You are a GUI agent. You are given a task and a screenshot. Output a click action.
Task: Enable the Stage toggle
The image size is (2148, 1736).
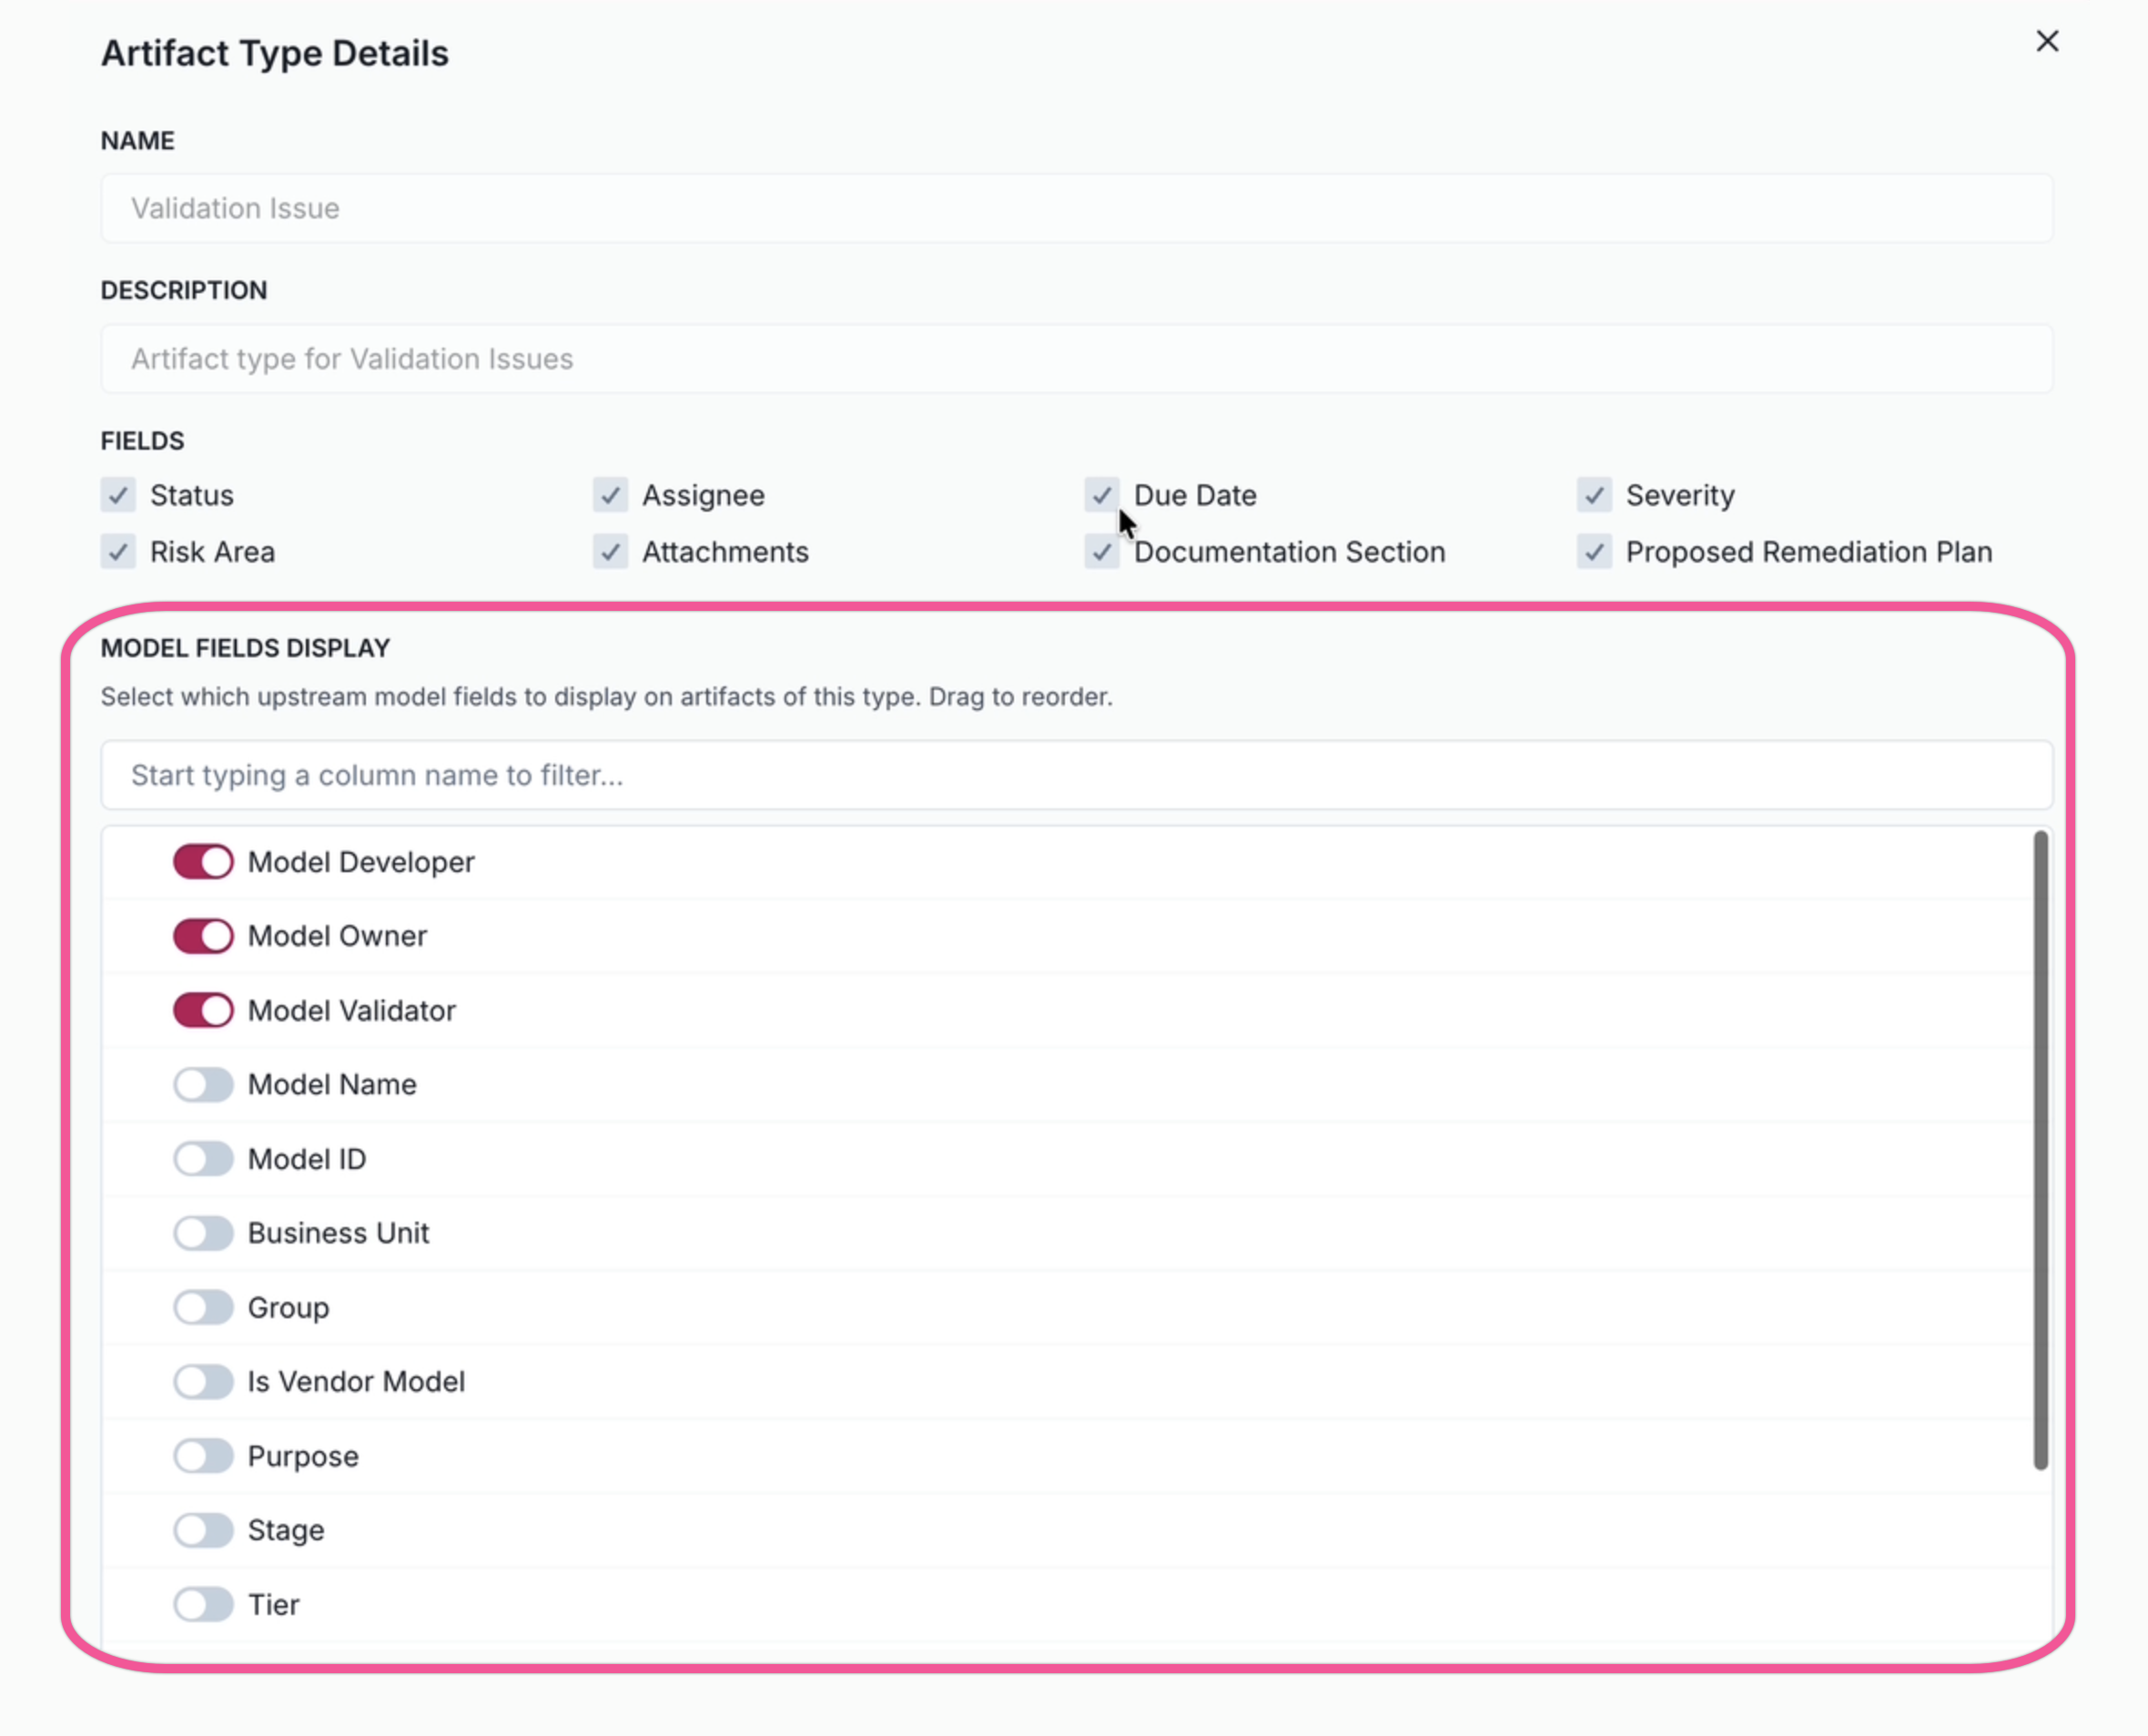(203, 1530)
